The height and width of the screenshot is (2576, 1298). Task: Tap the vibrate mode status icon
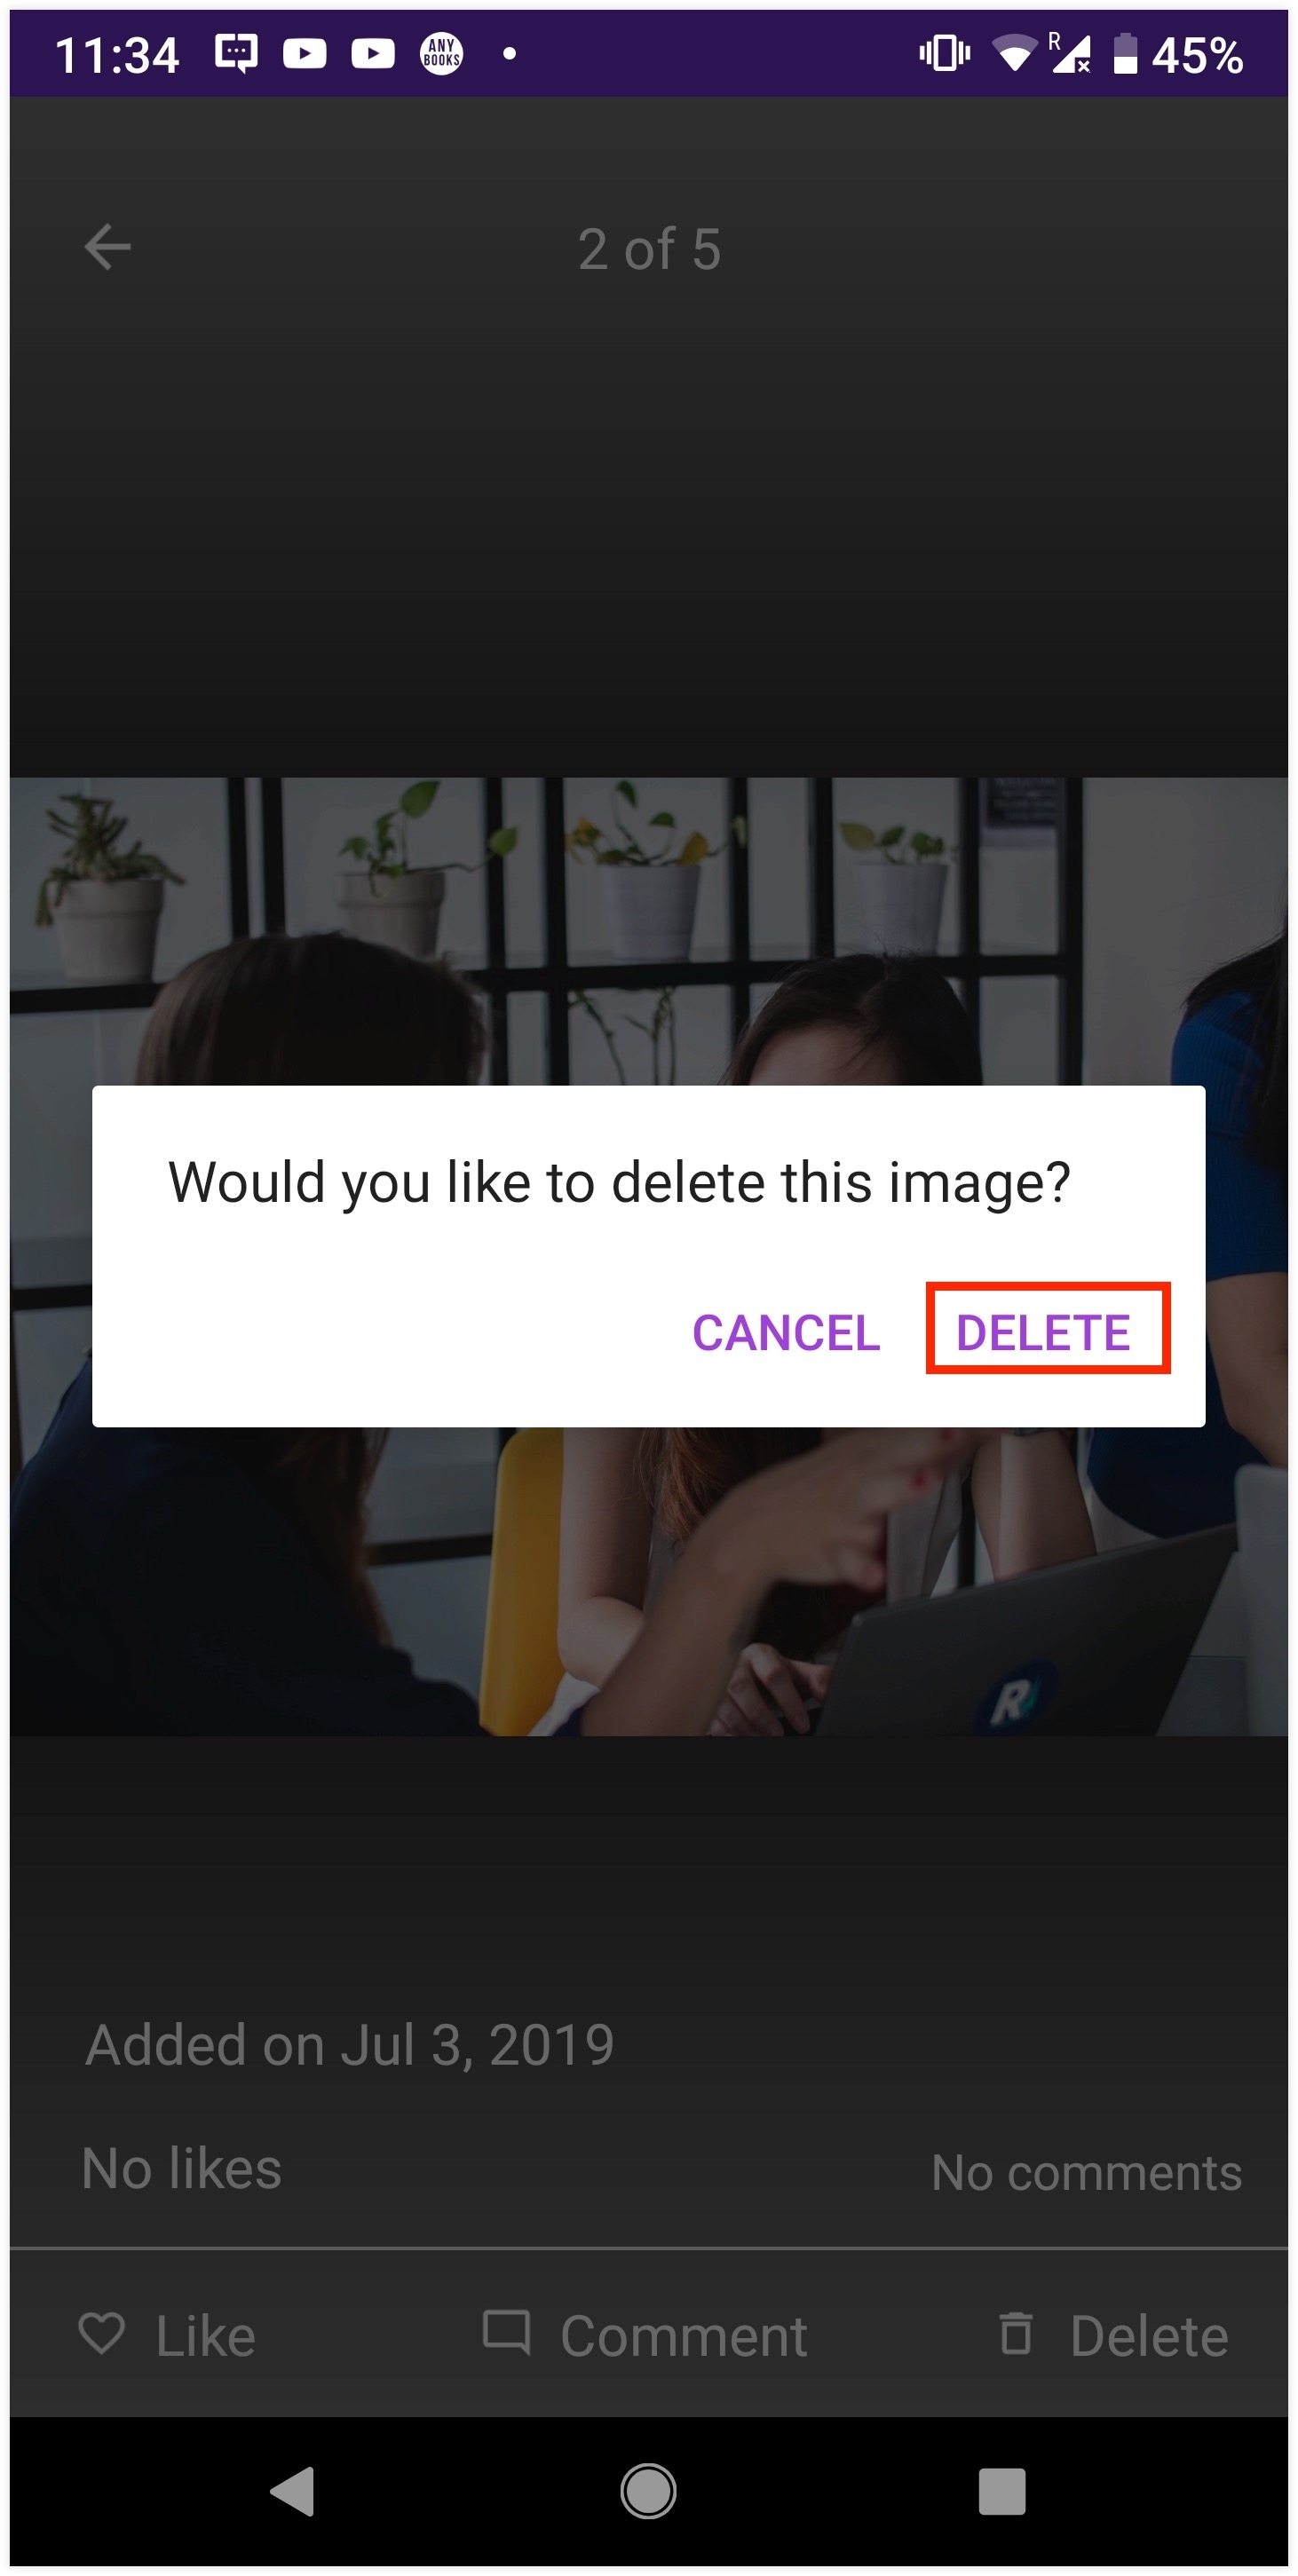click(945, 53)
